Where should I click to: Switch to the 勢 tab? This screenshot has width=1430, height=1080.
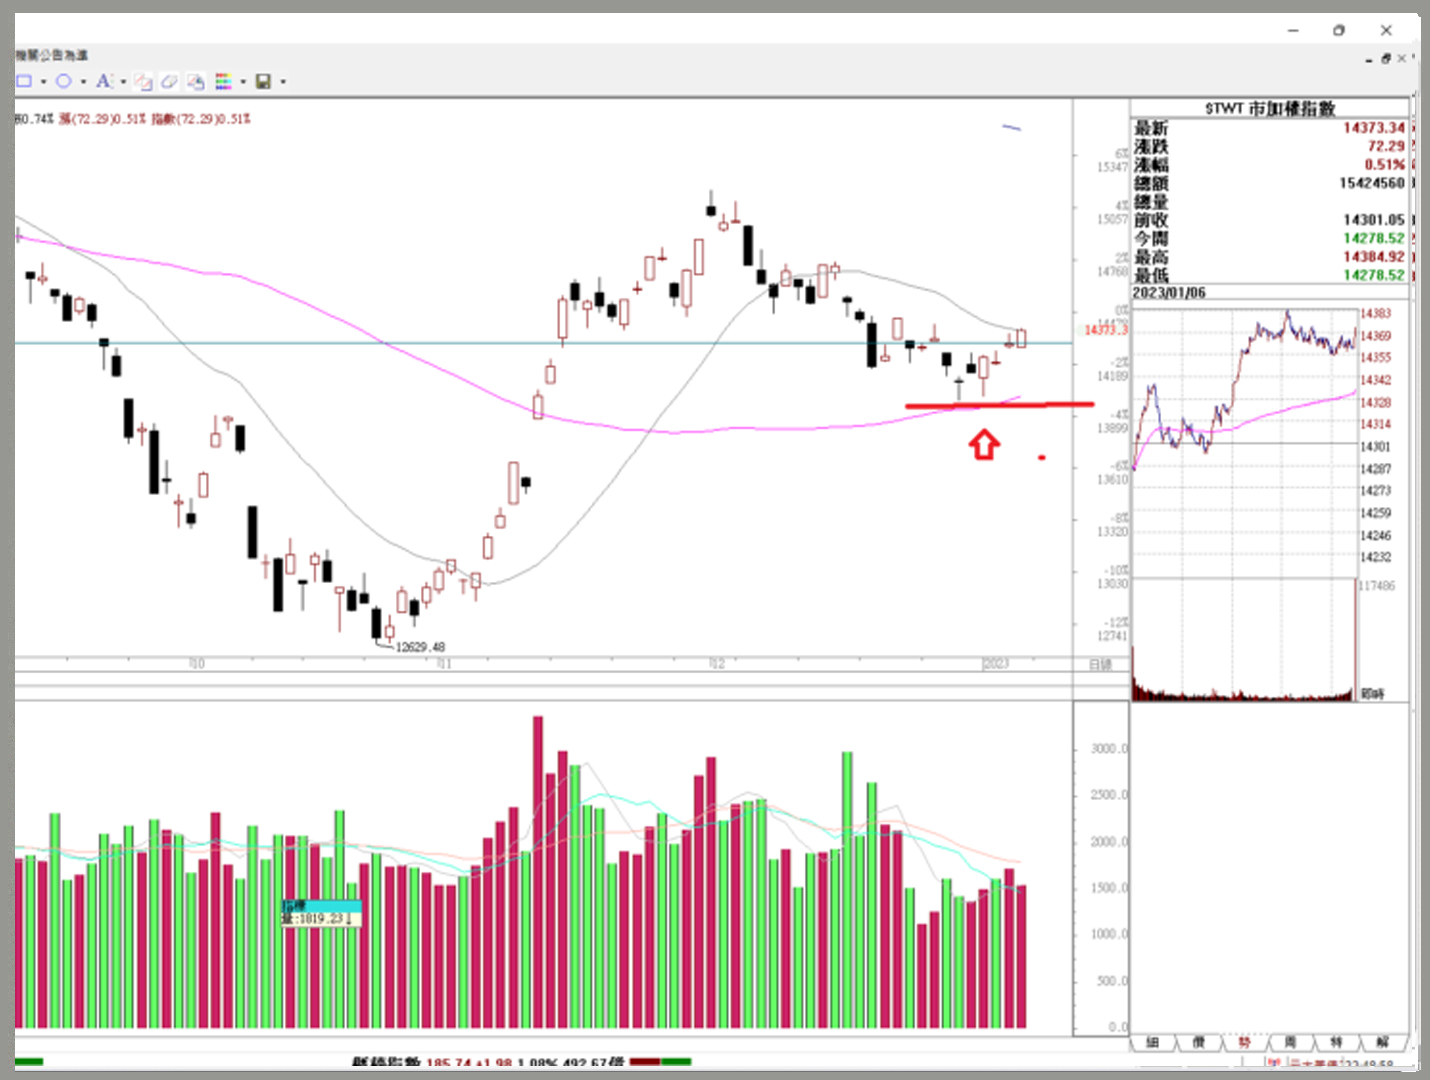coord(1244,1042)
